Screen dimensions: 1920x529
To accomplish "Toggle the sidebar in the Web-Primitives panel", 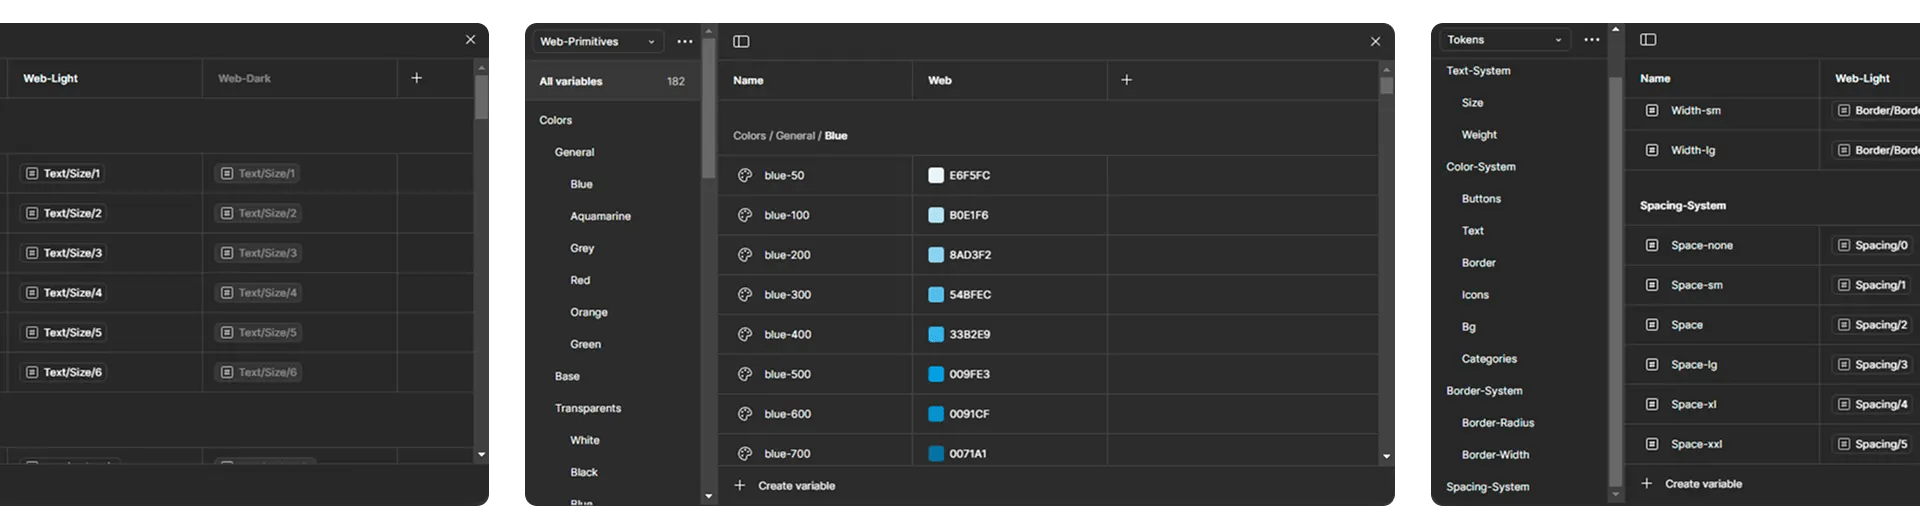I will coord(741,41).
